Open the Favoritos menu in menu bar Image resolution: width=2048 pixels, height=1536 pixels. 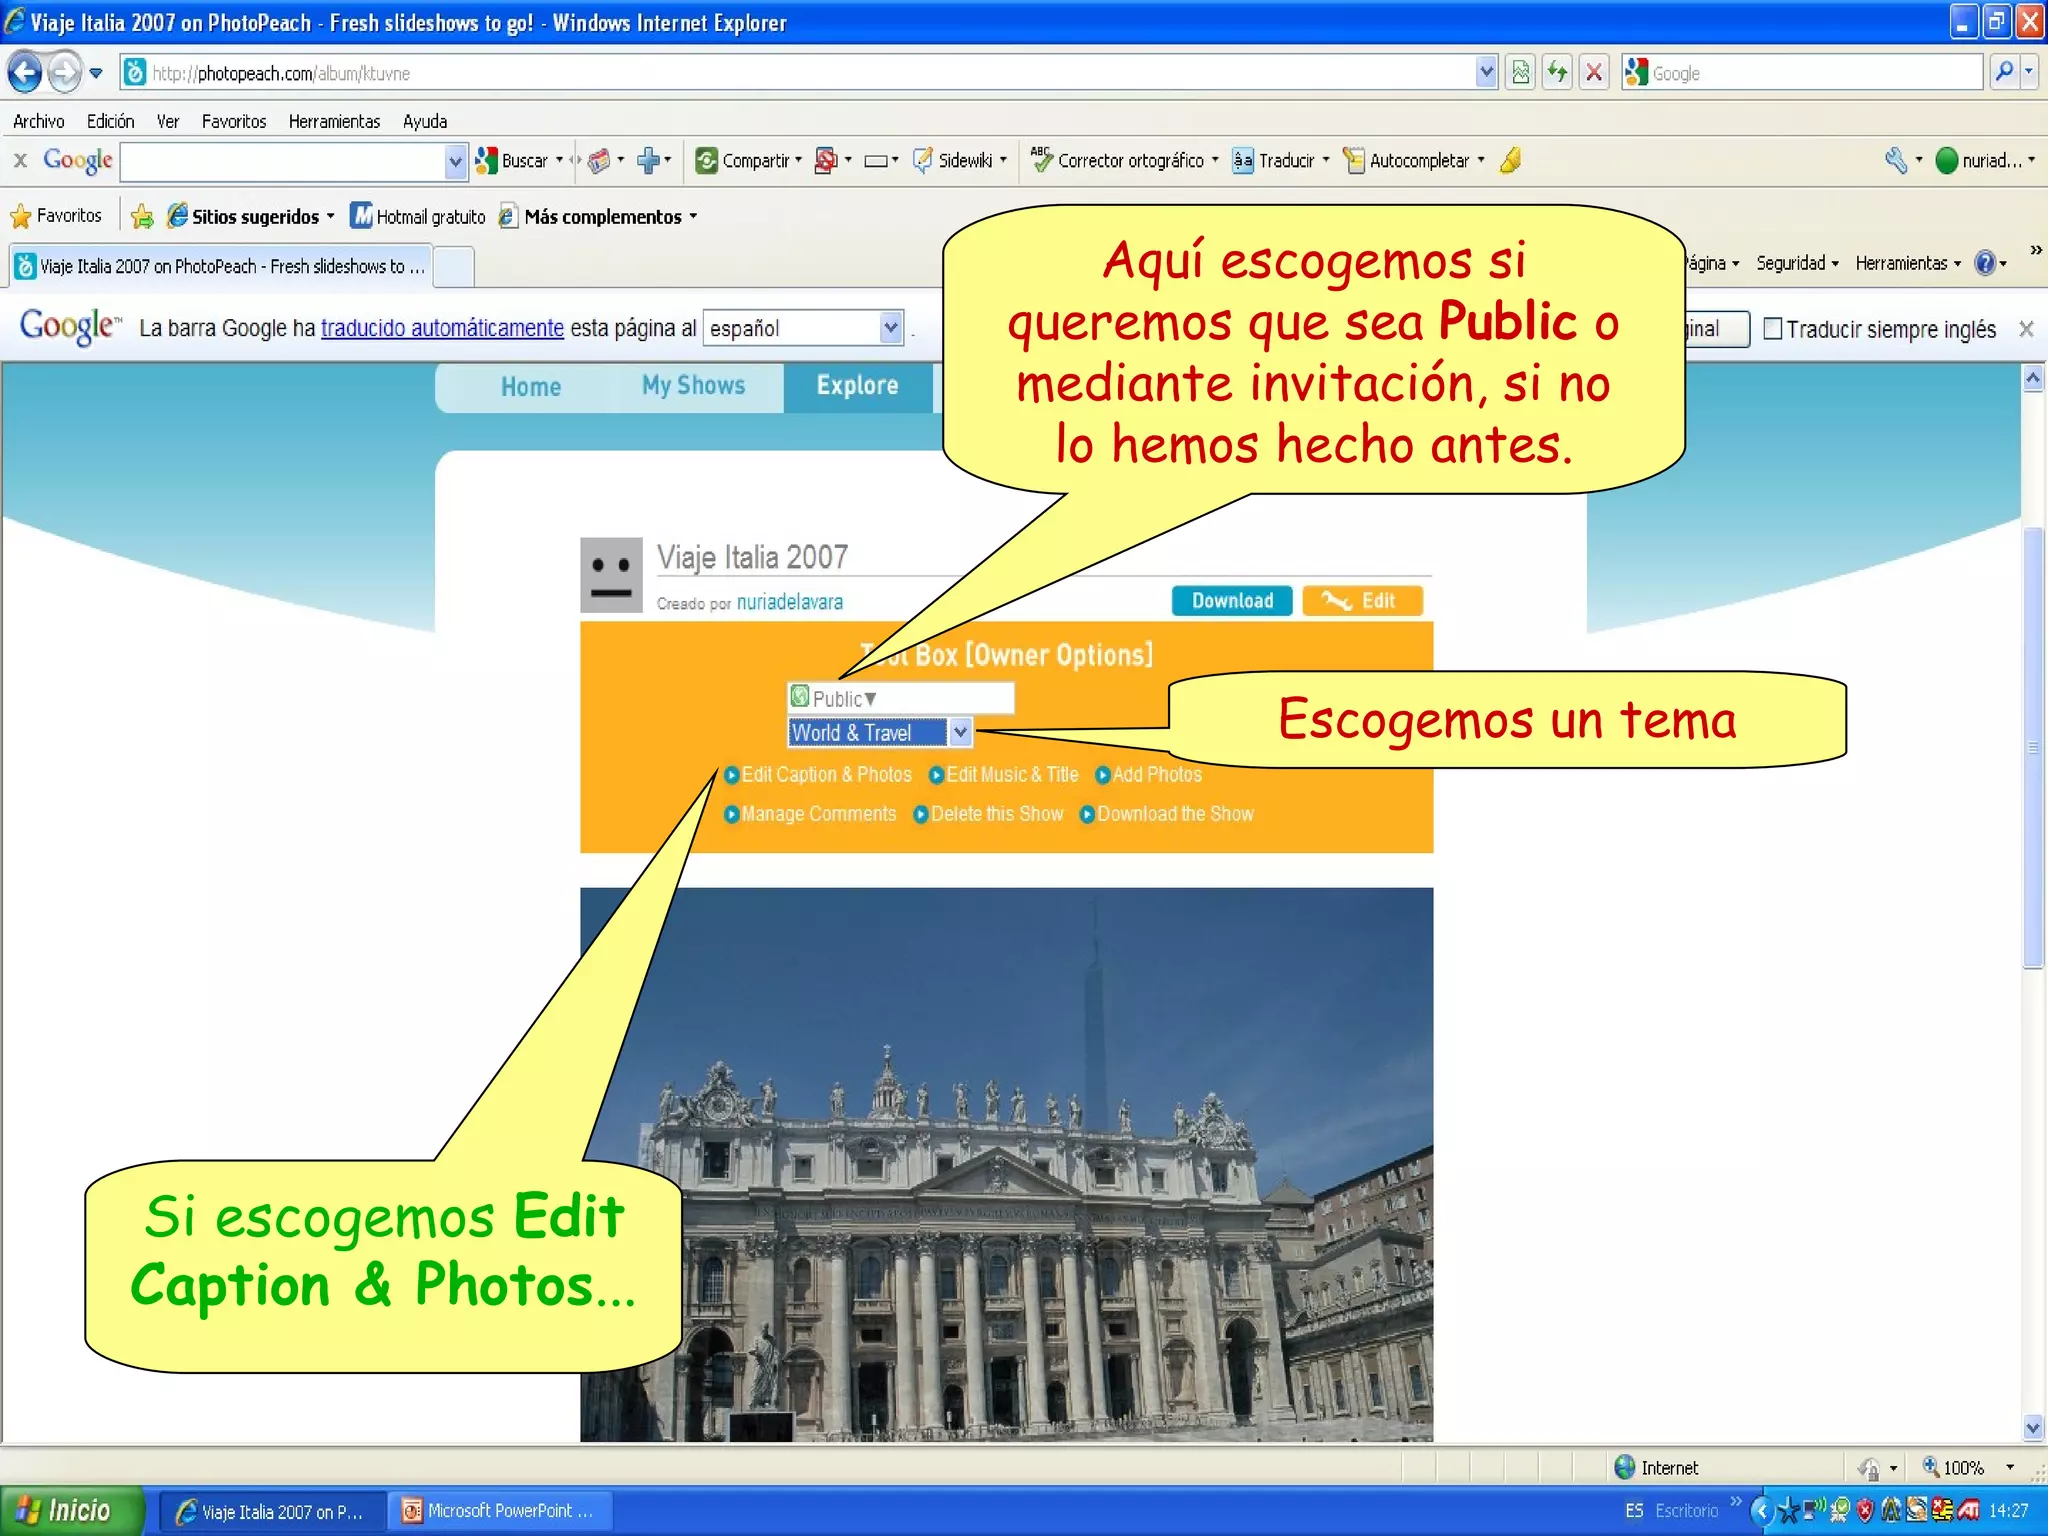pos(234,121)
